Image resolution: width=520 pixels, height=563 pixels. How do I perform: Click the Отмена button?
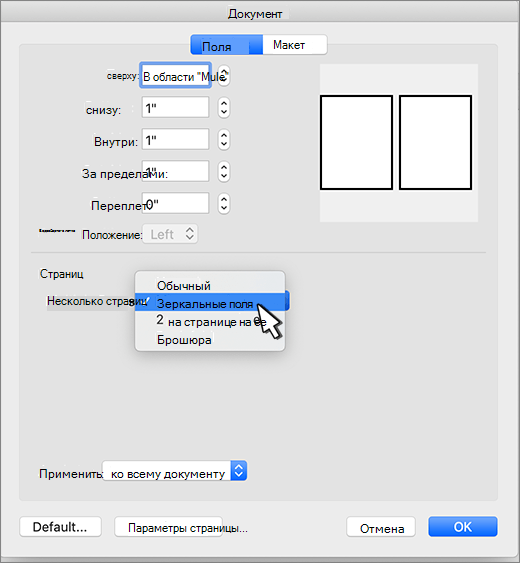click(x=381, y=527)
